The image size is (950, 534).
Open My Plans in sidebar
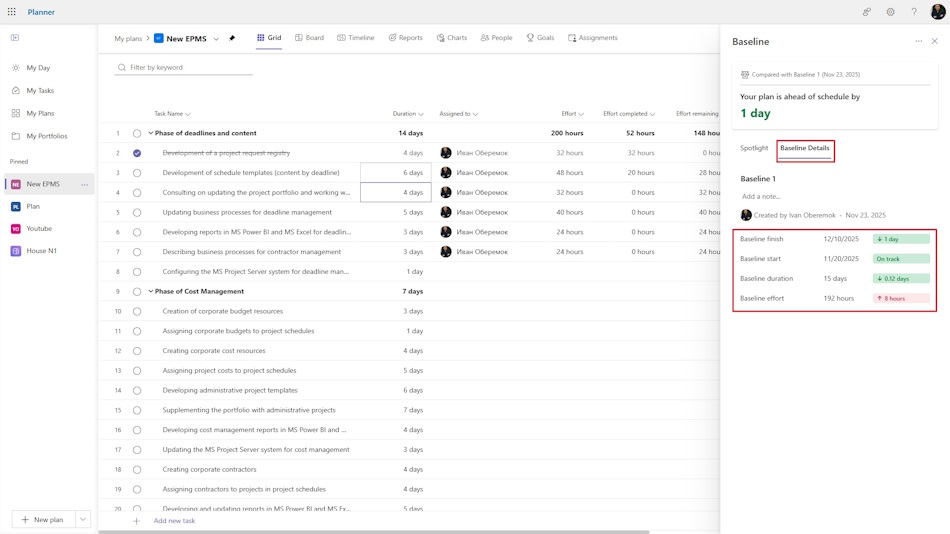coord(40,113)
